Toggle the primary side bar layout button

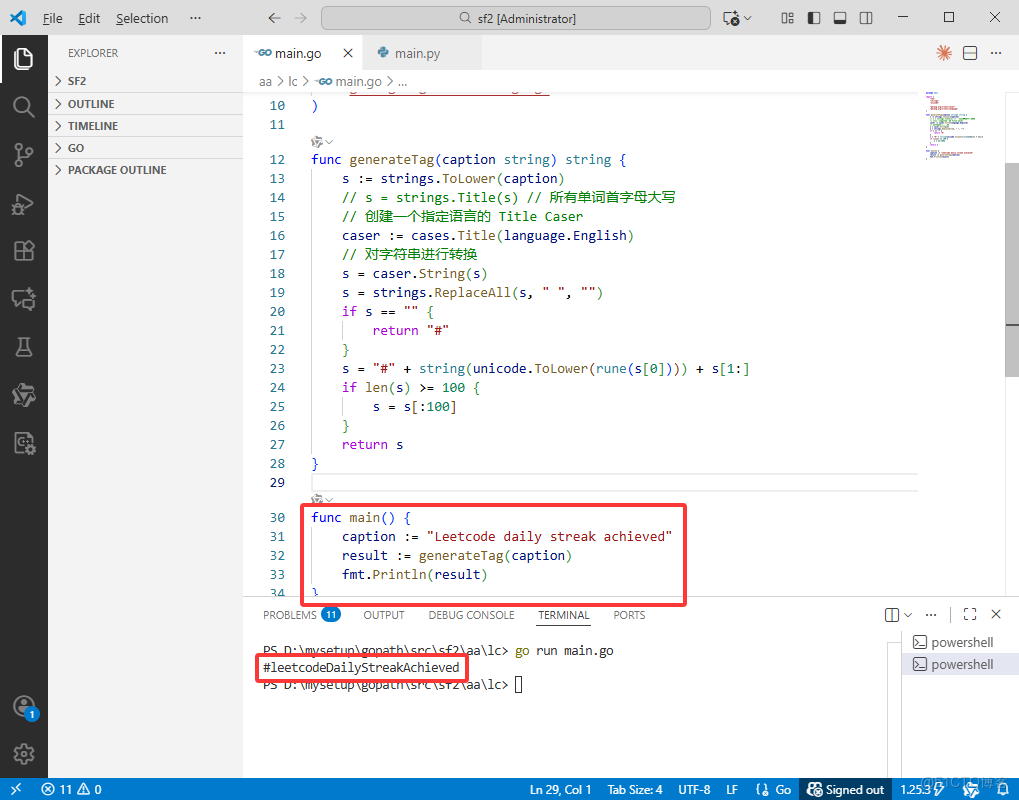coord(814,18)
